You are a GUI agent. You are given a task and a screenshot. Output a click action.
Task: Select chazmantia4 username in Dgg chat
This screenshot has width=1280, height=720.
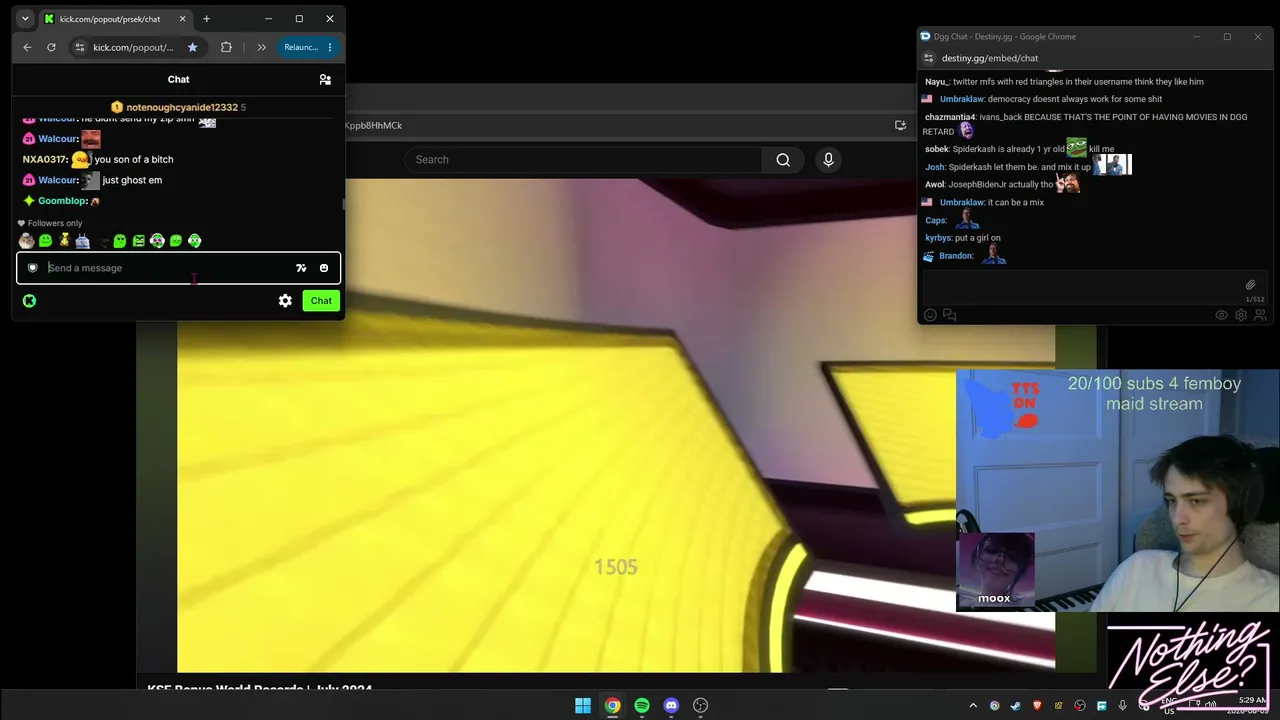tap(949, 117)
